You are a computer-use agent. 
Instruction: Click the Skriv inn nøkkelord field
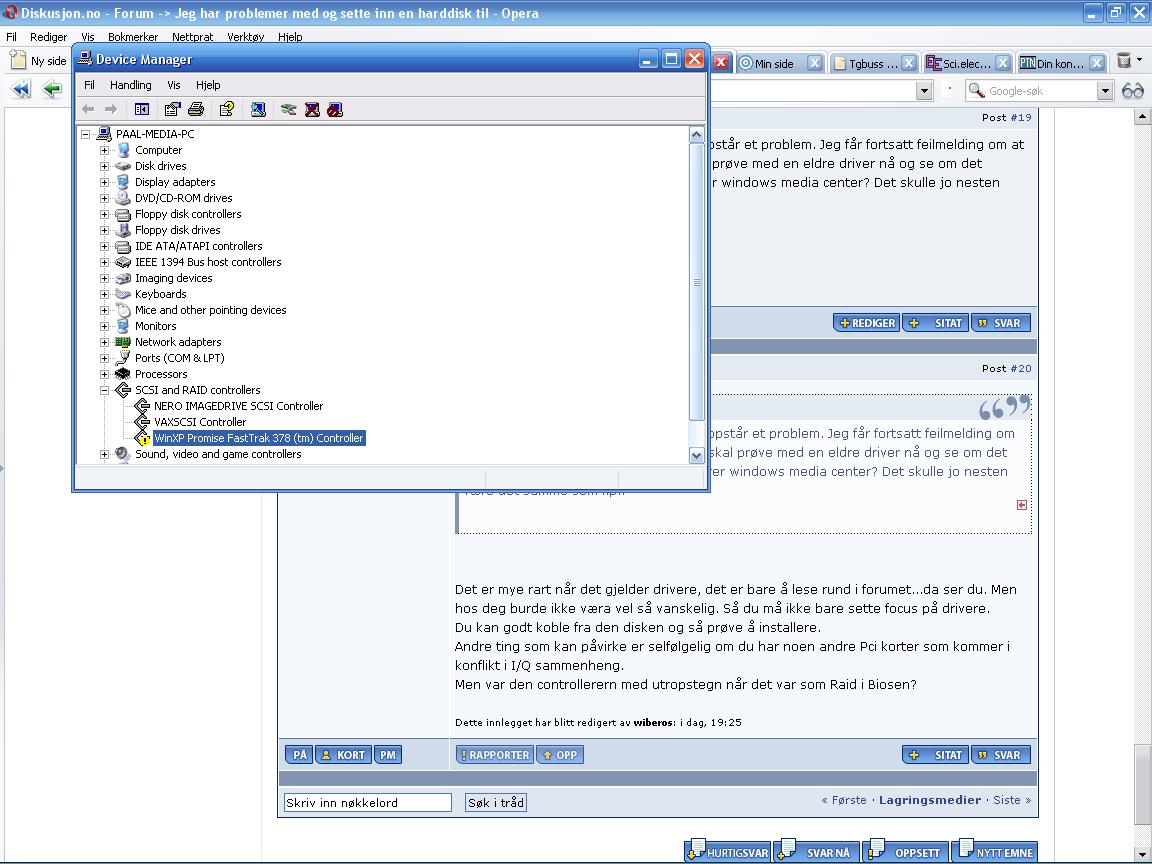(367, 802)
